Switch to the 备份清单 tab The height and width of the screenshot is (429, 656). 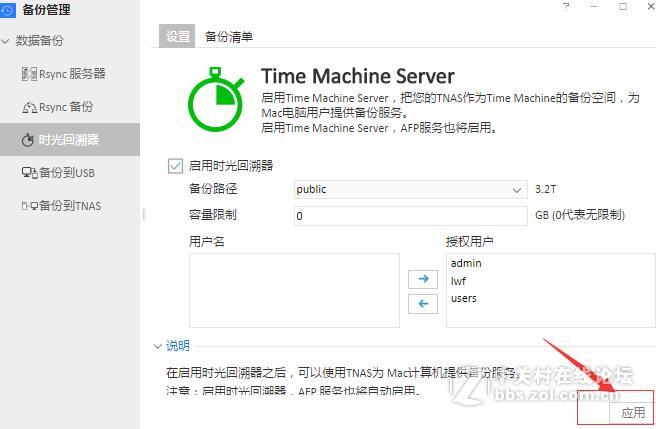229,37
